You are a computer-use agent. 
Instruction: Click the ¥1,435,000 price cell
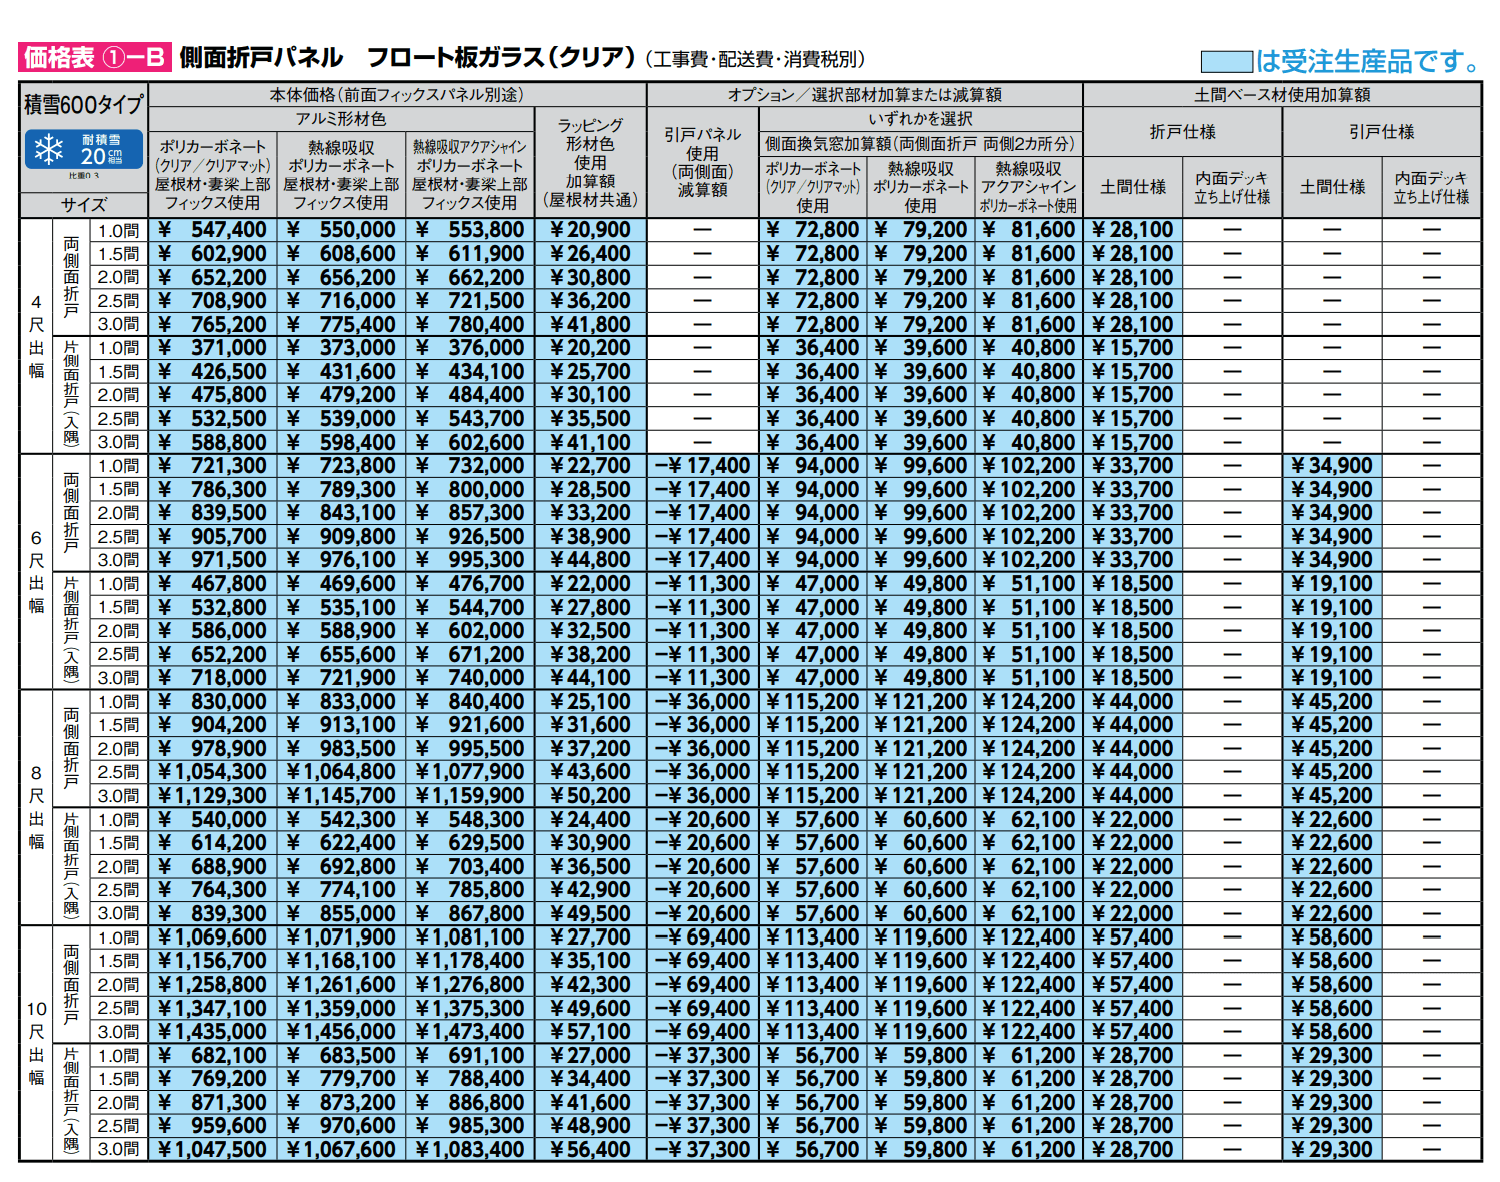(212, 1032)
